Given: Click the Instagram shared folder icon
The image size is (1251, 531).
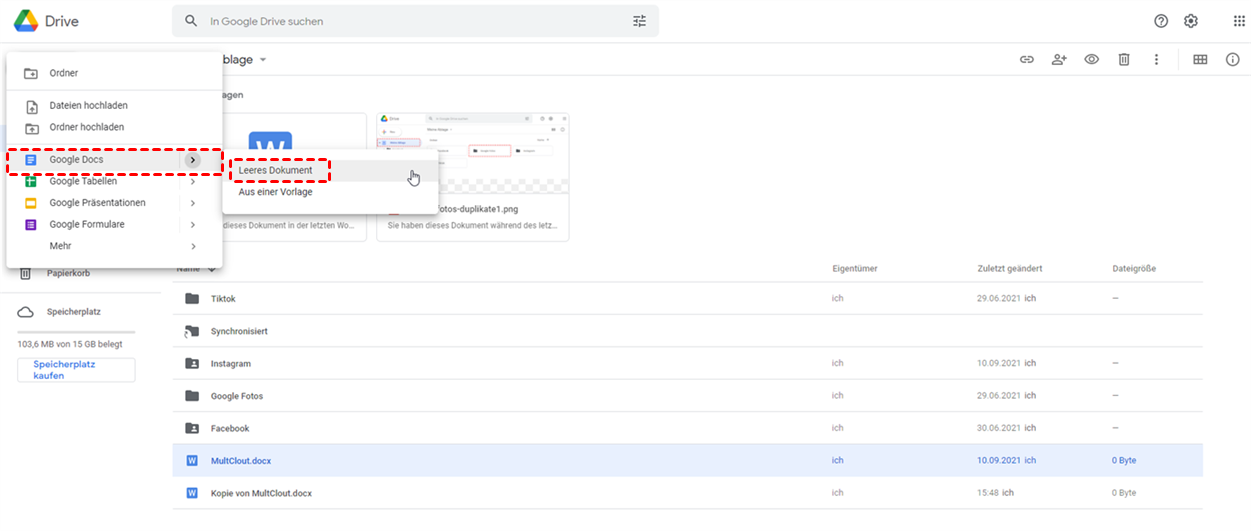Looking at the screenshot, I should click(x=192, y=364).
